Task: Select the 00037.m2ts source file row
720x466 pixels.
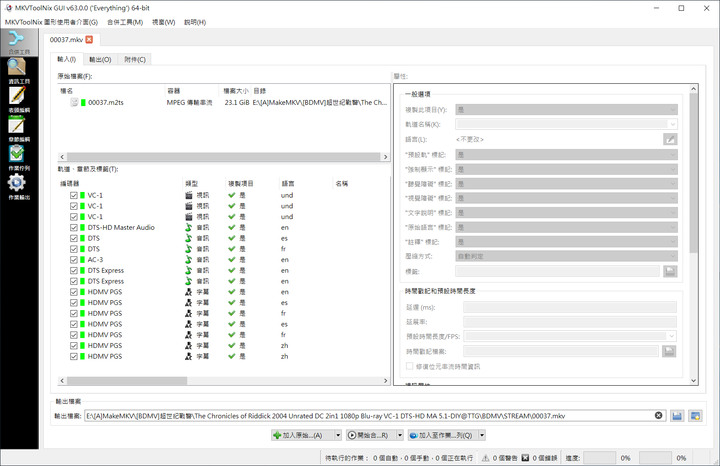Action: coord(224,102)
